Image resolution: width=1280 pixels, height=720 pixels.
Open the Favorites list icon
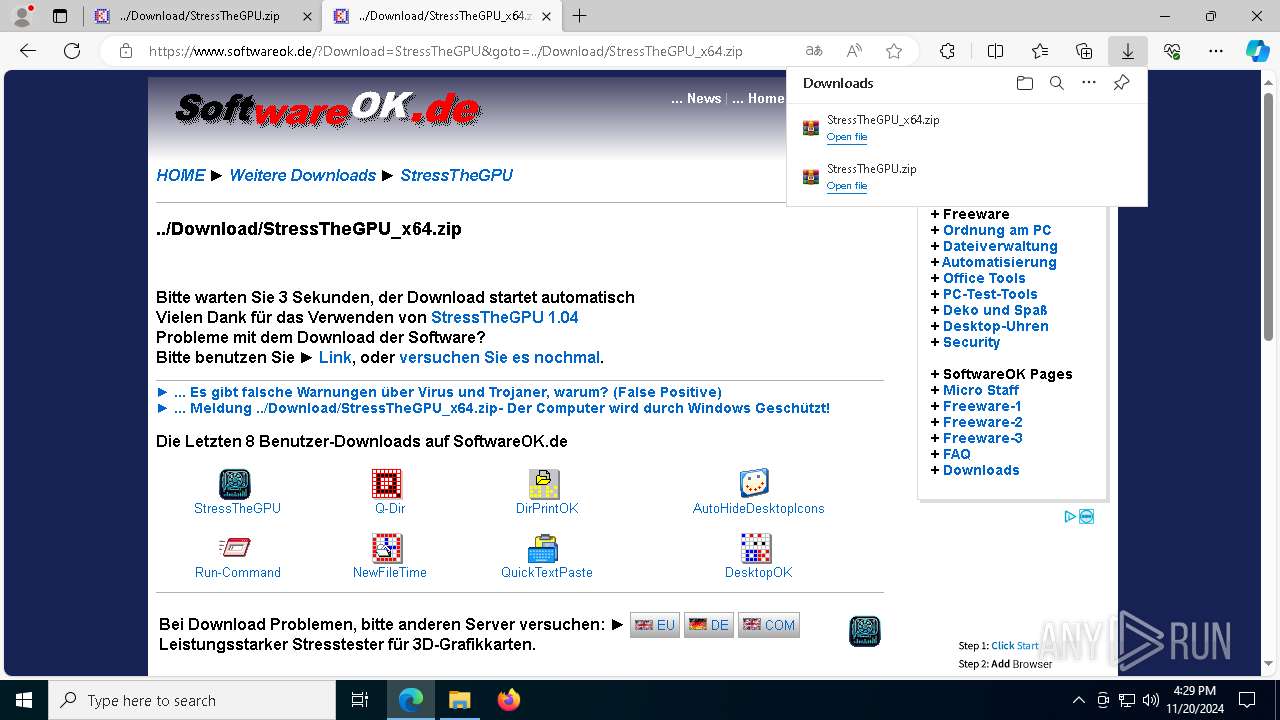coord(1040,51)
